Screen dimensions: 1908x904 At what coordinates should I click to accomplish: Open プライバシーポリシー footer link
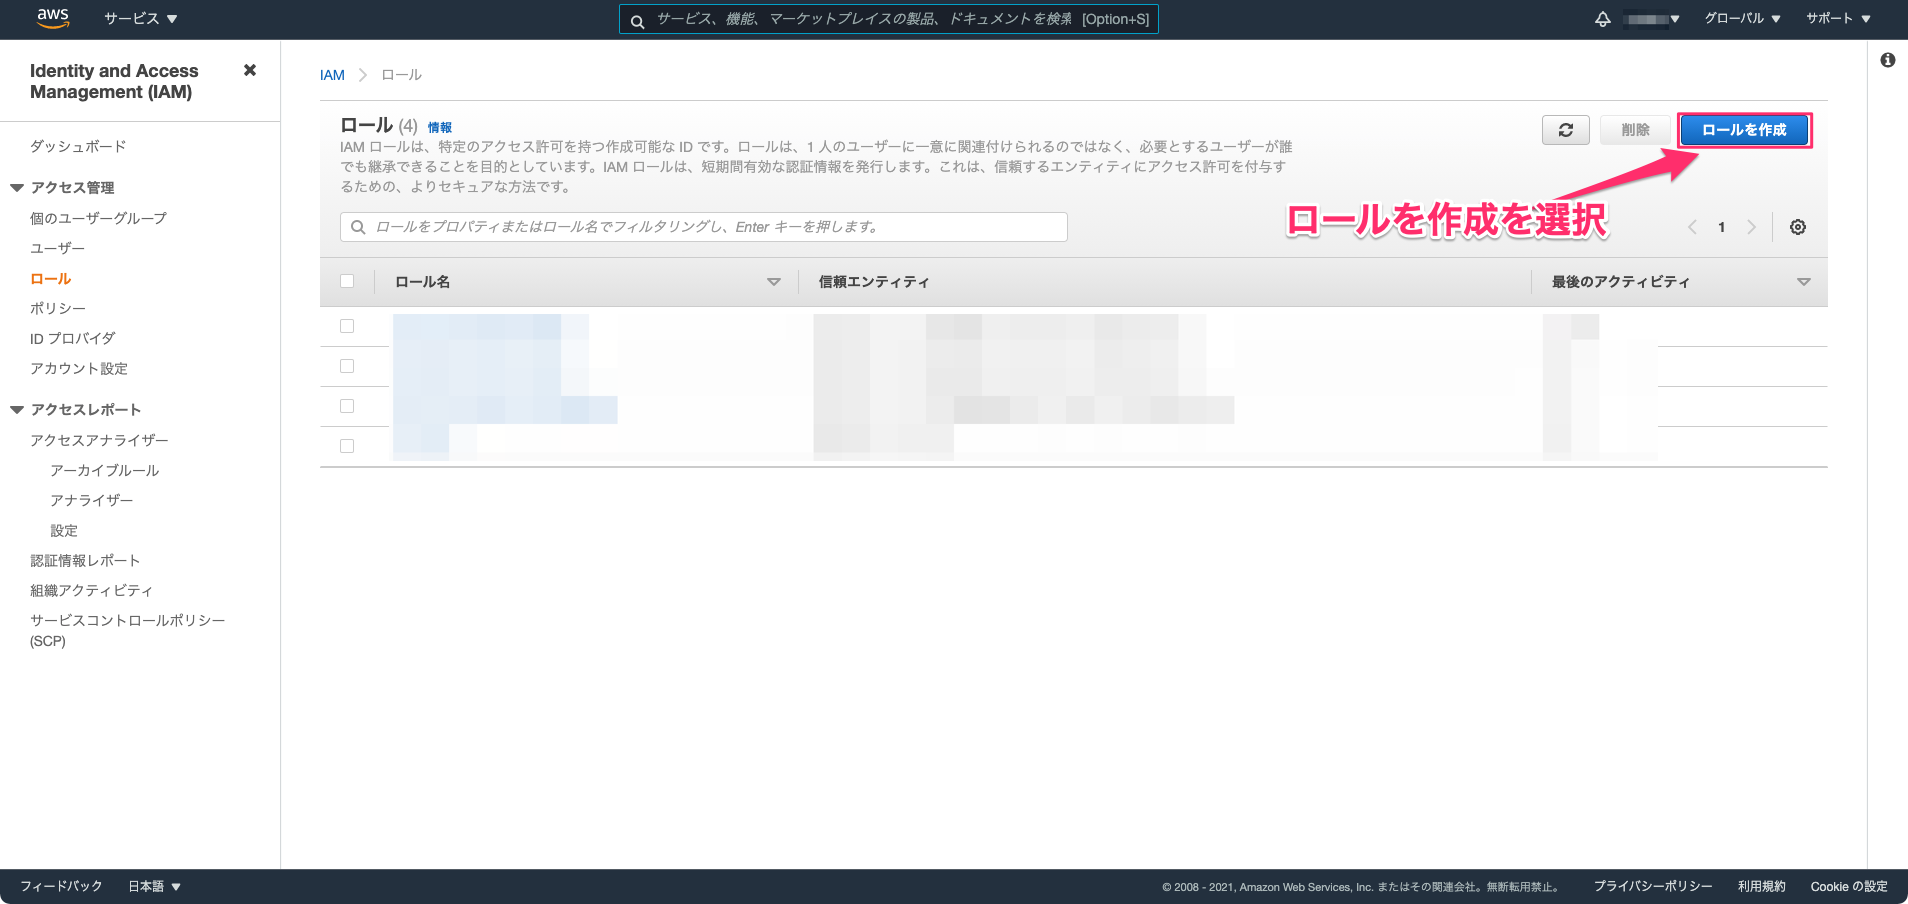click(1653, 886)
